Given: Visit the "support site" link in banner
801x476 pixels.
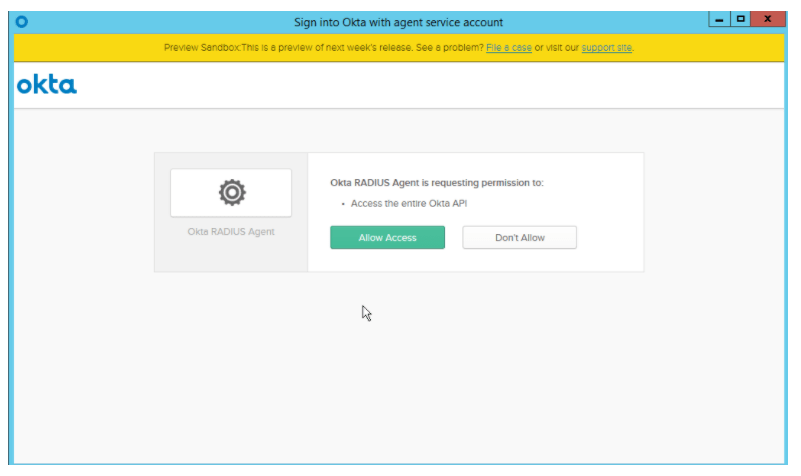Looking at the screenshot, I should coord(606,48).
